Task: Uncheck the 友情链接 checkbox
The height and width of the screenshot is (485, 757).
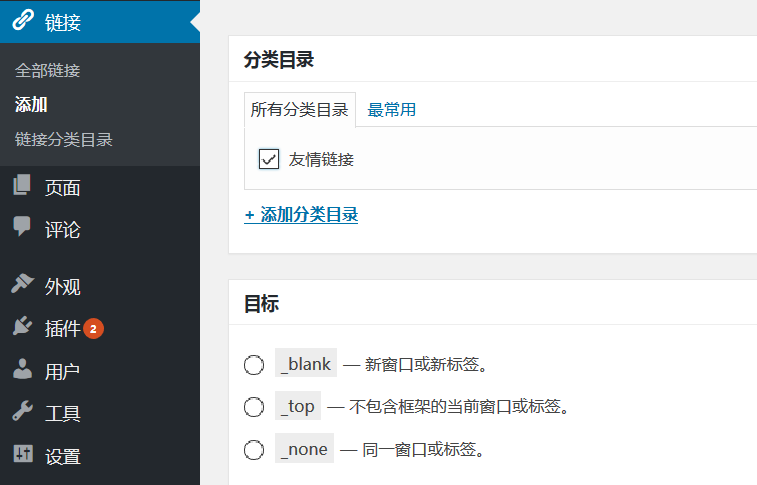Action: 269,159
